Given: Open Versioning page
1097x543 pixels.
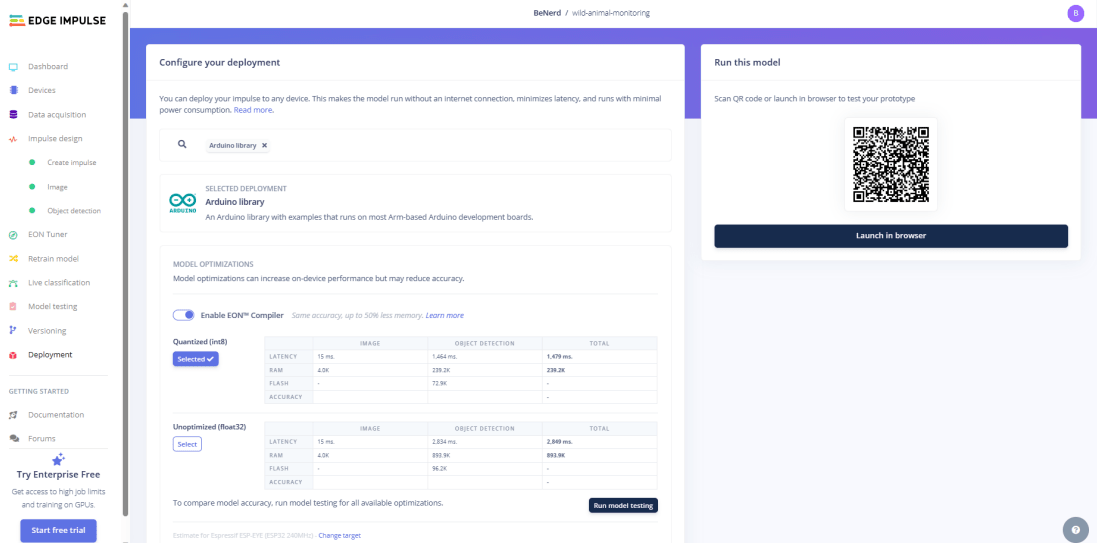Looking at the screenshot, I should [47, 330].
